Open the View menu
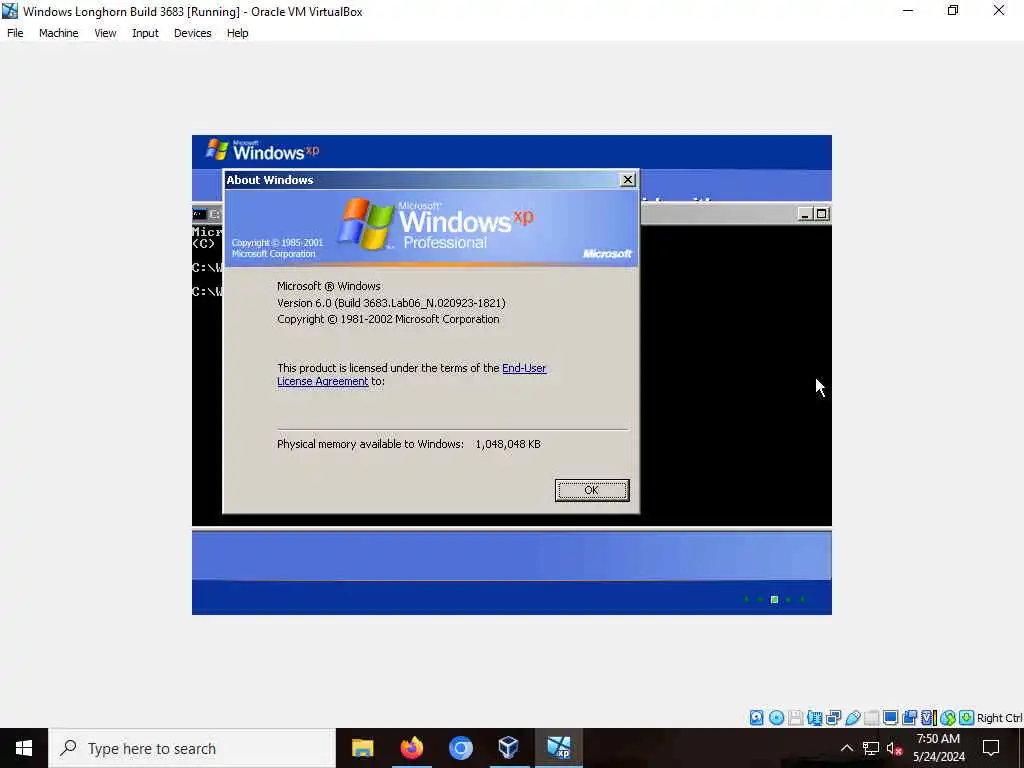The width and height of the screenshot is (1024, 768). pos(105,33)
